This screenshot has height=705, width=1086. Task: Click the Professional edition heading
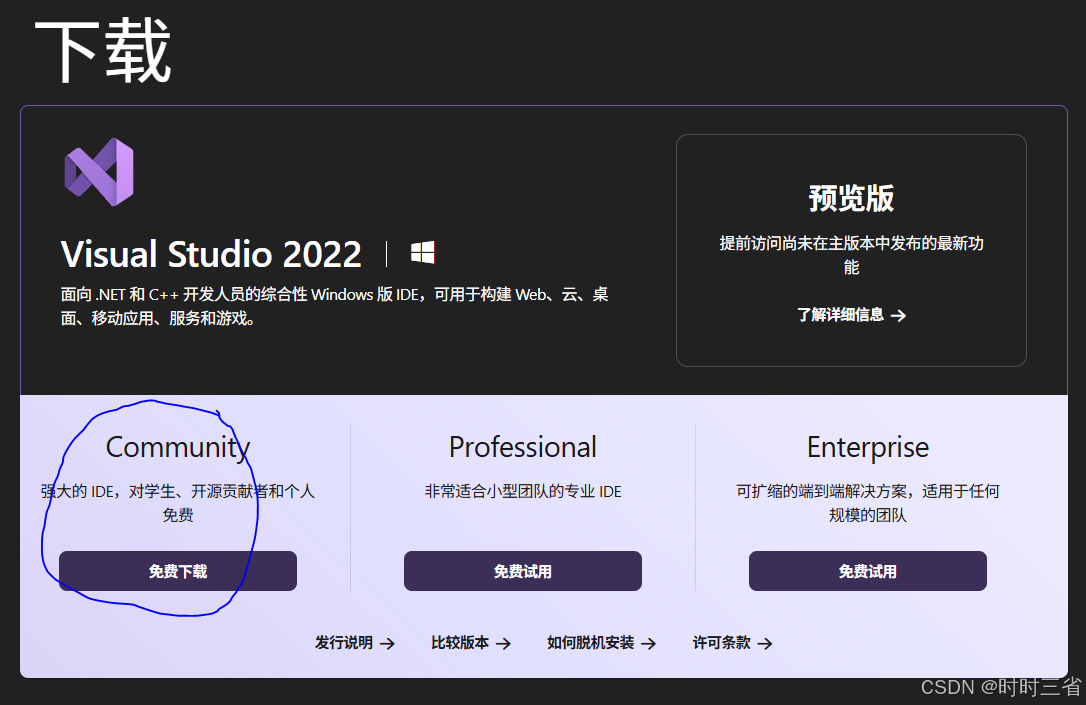523,447
